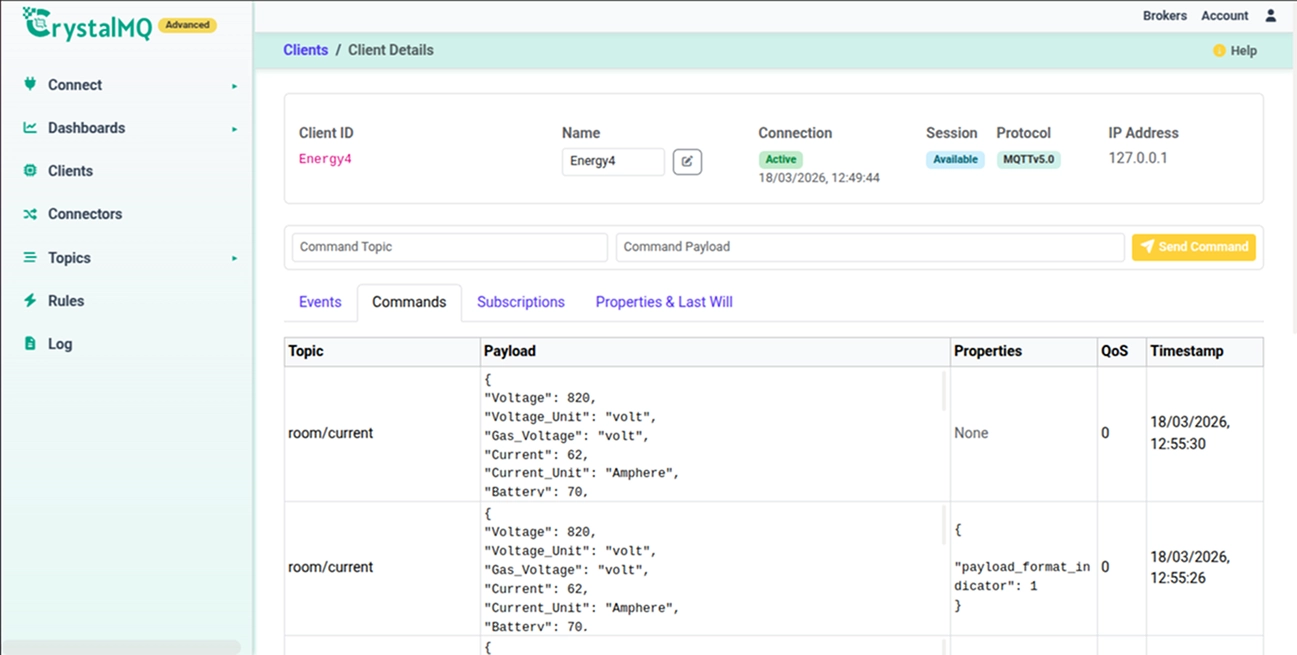
Task: Switch to the Subscriptions tab
Action: [521, 302]
